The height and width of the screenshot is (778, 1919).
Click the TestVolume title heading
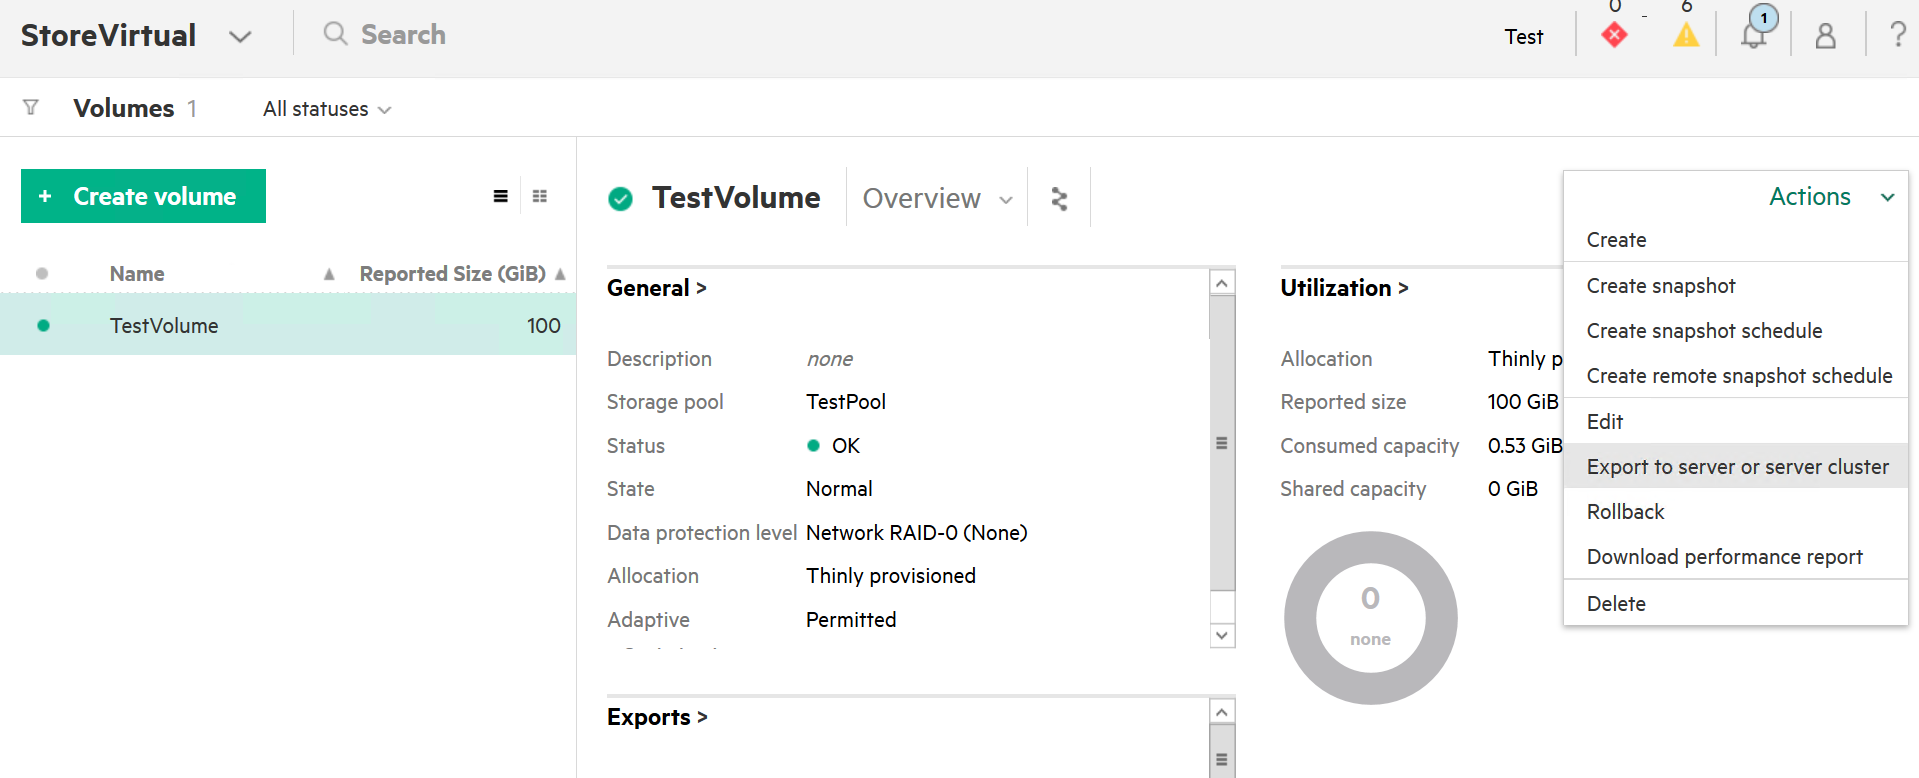click(736, 198)
